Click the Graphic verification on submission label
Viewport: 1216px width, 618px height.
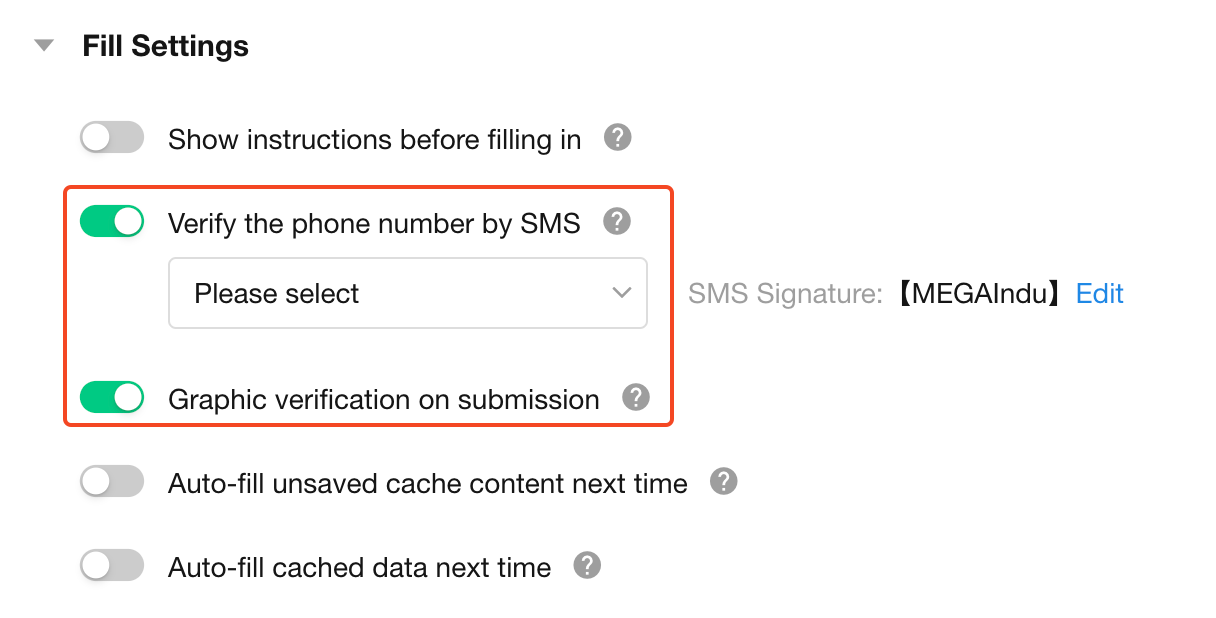tap(383, 400)
